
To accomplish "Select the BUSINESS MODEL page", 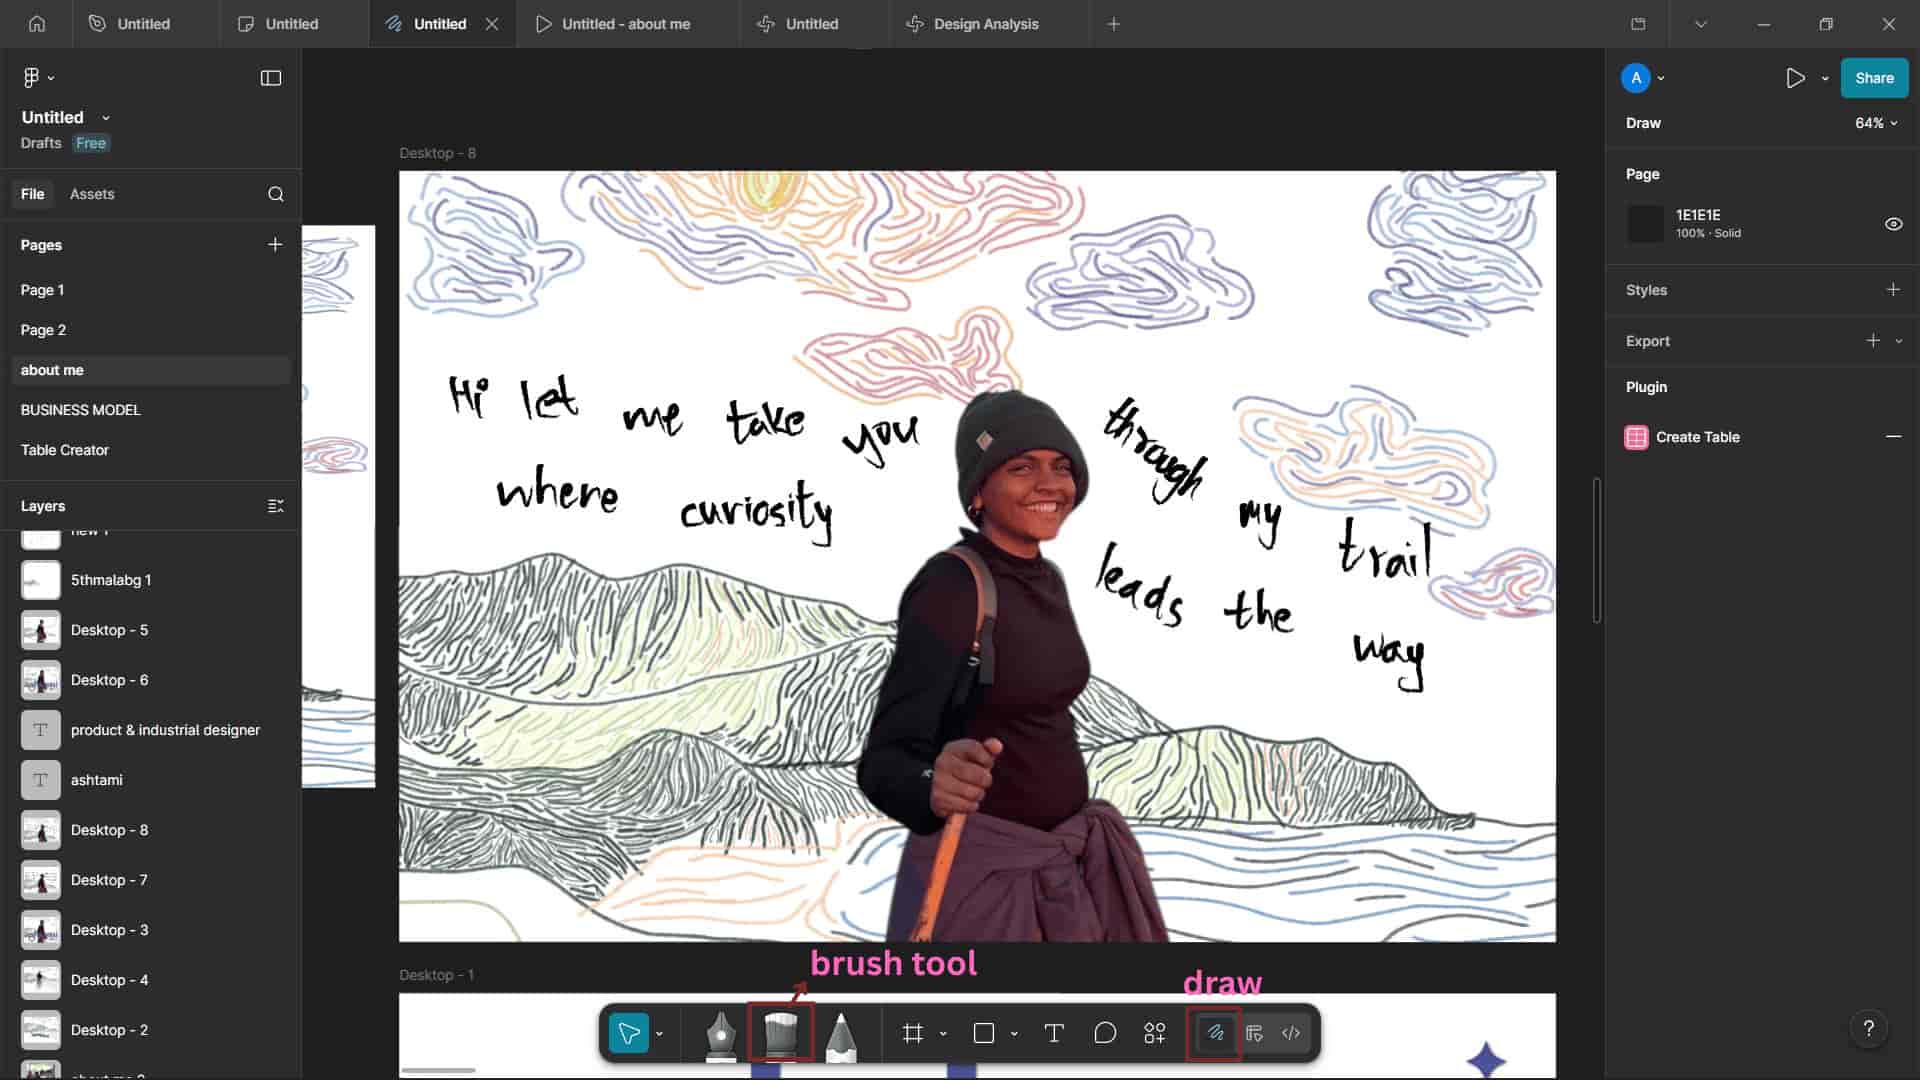I will click(81, 410).
